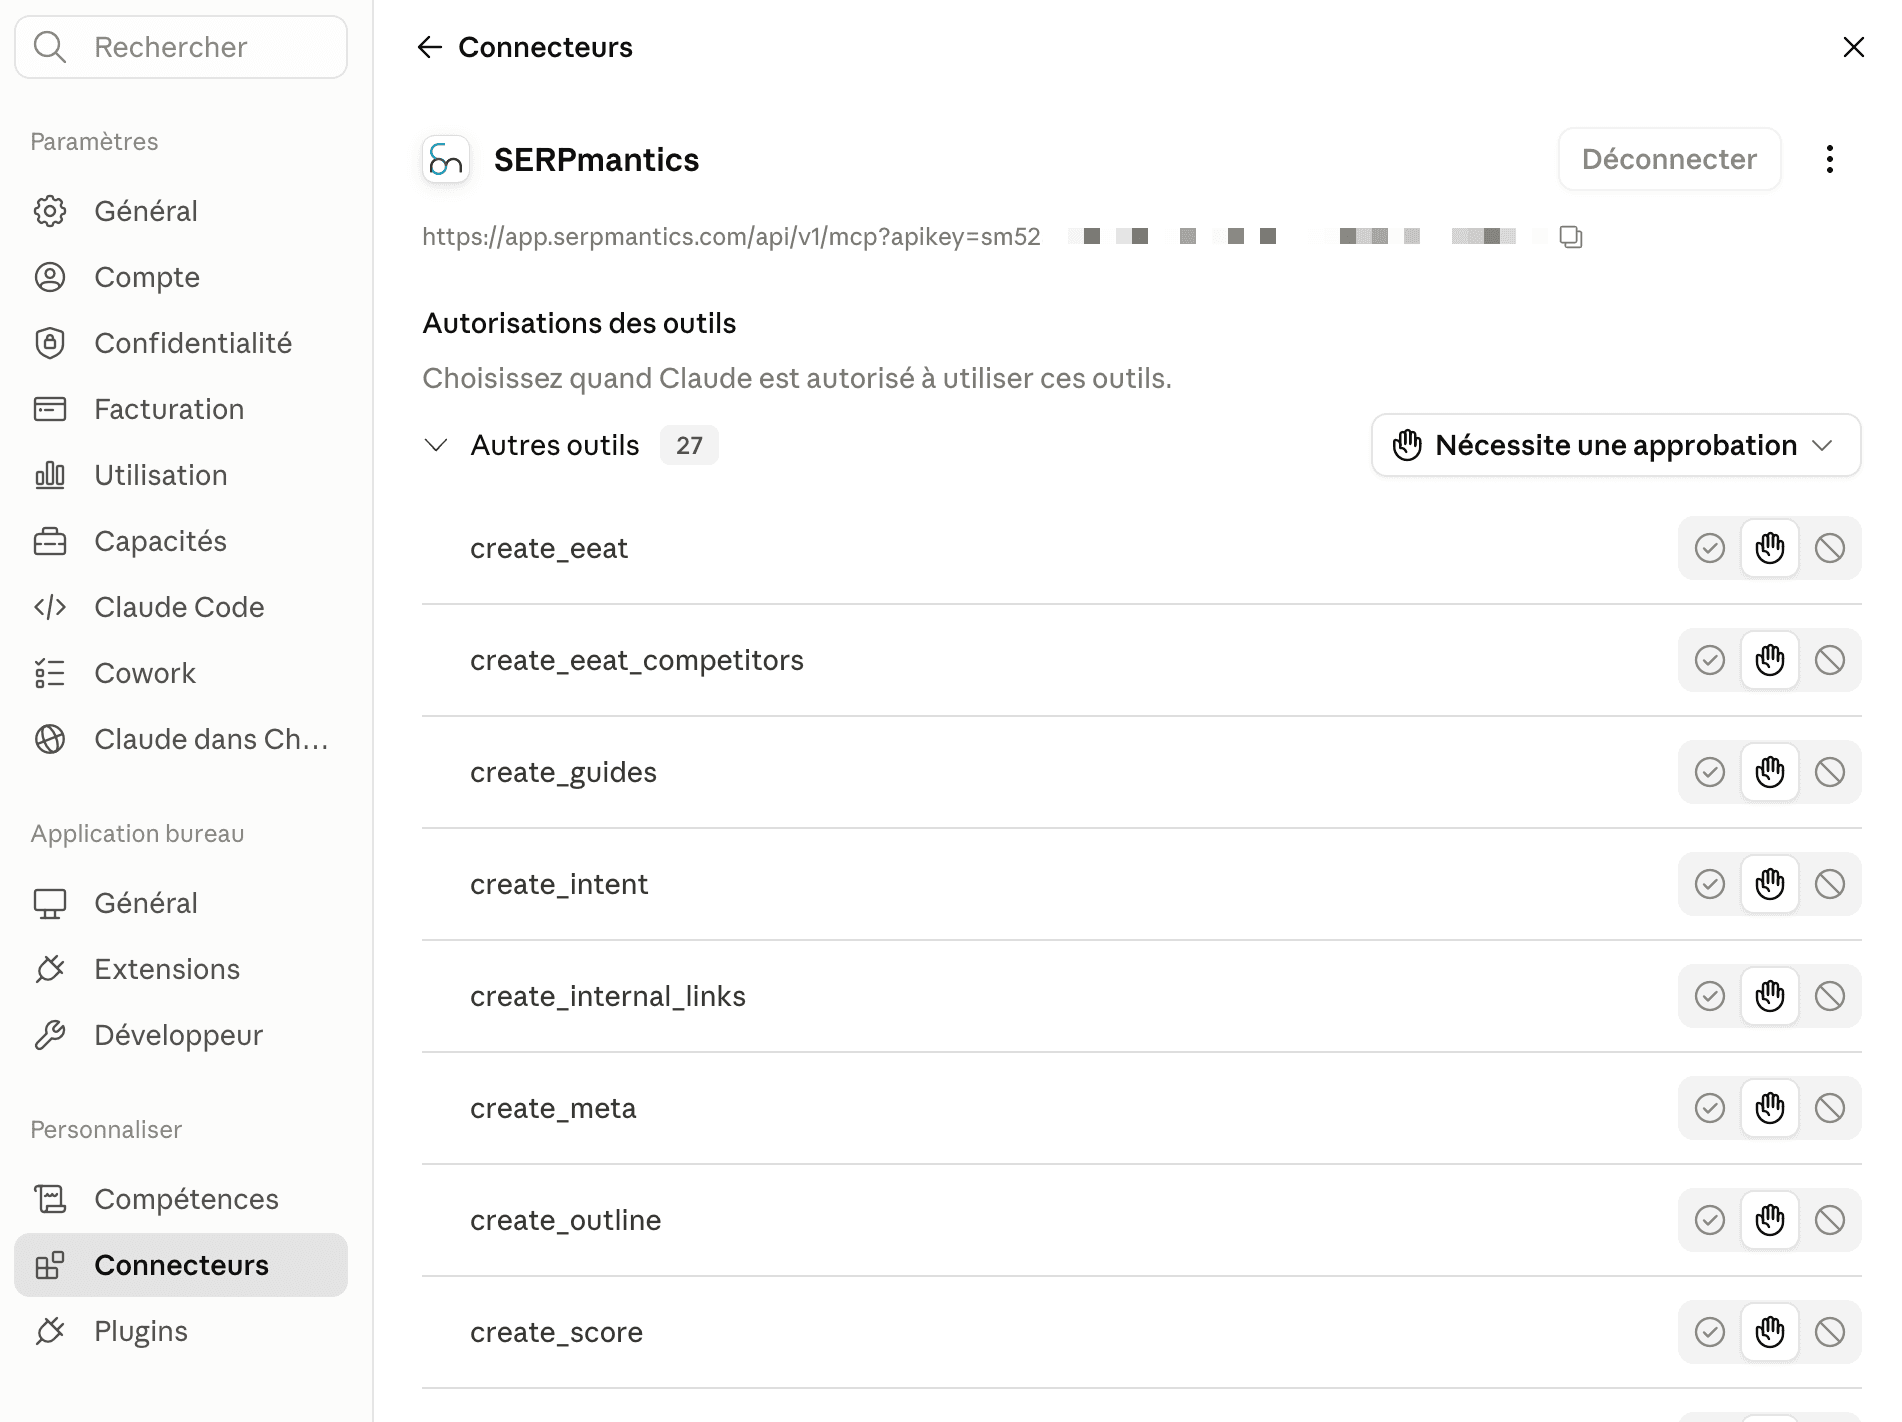
Task: Click the SERPmantics API URL text
Action: click(x=731, y=237)
